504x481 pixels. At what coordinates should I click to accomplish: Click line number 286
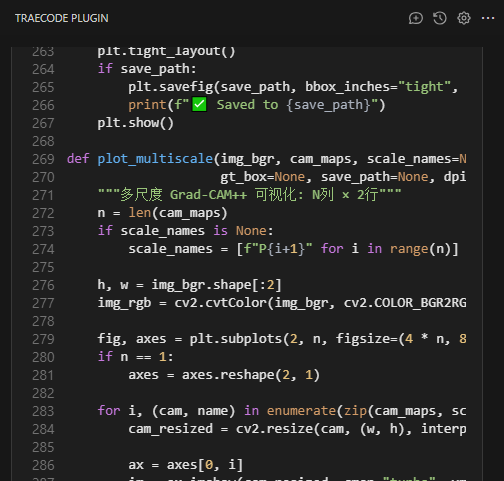(x=43, y=465)
